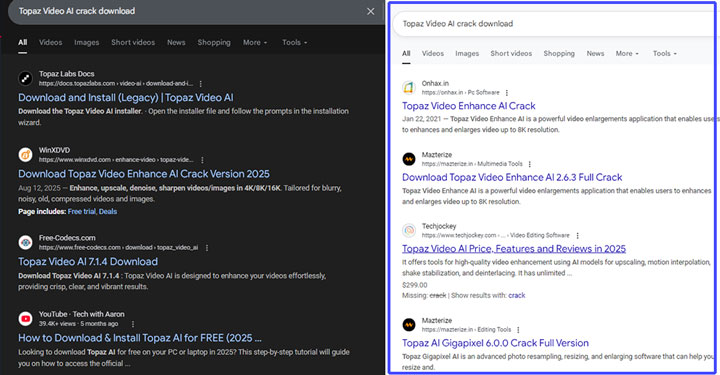Click the mazterize.in Editing Tools breadcrumb
This screenshot has width=720, height=375.
[467, 330]
